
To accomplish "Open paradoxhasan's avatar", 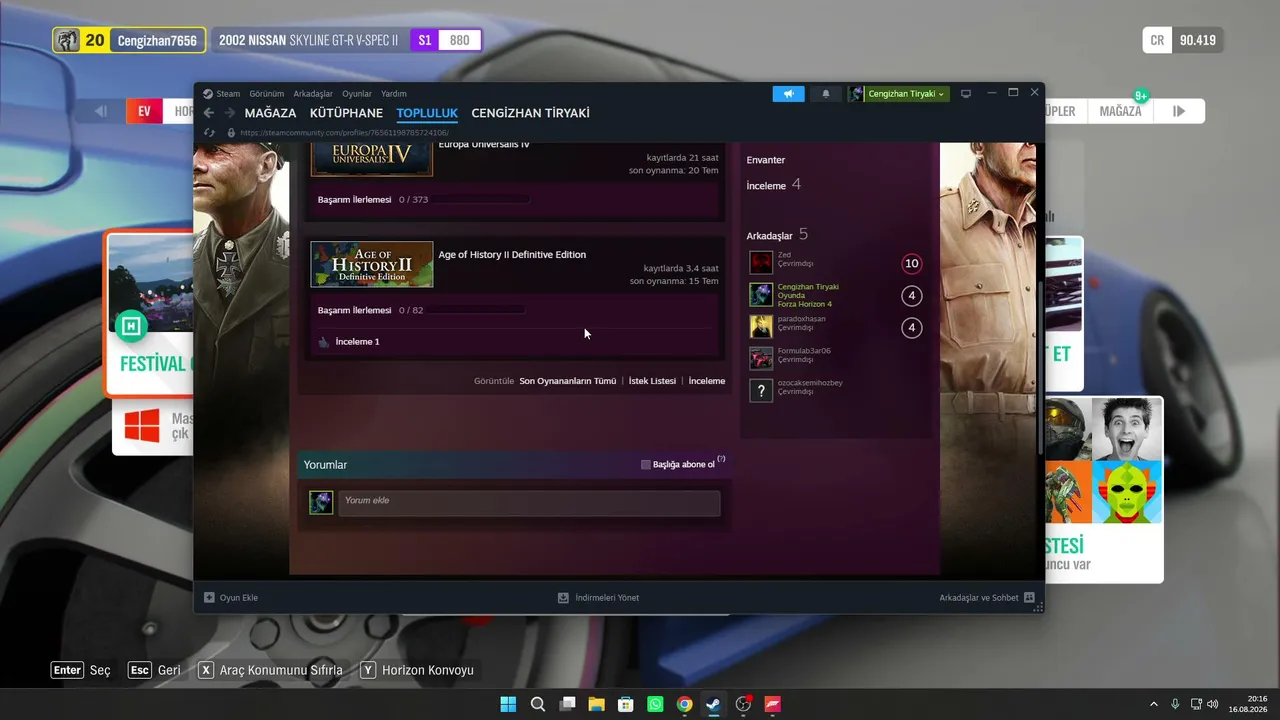I will [x=761, y=327].
